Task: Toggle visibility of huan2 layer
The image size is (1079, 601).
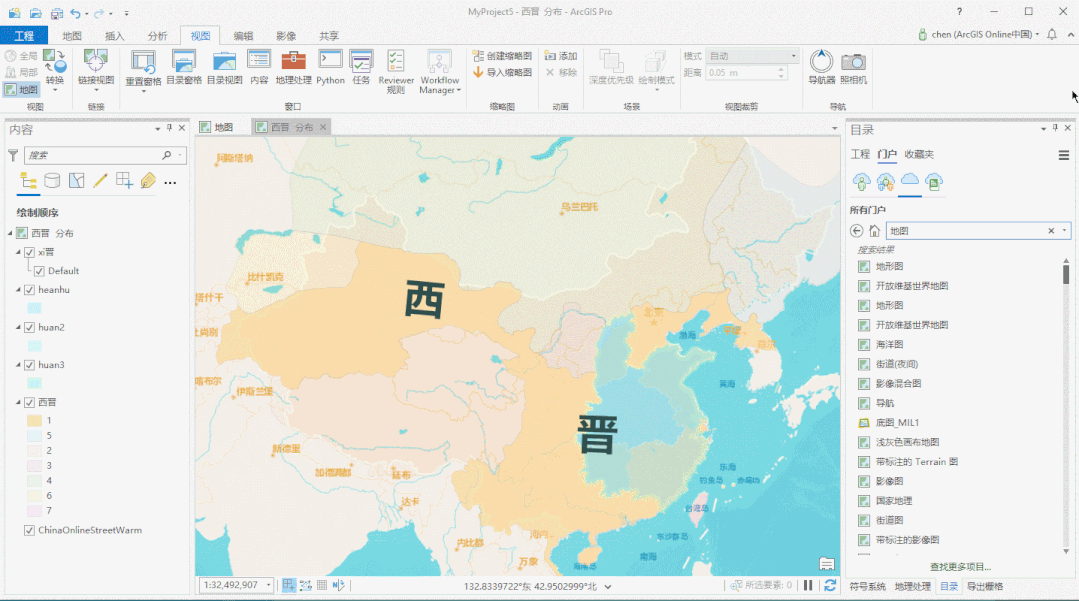Action: (29, 328)
